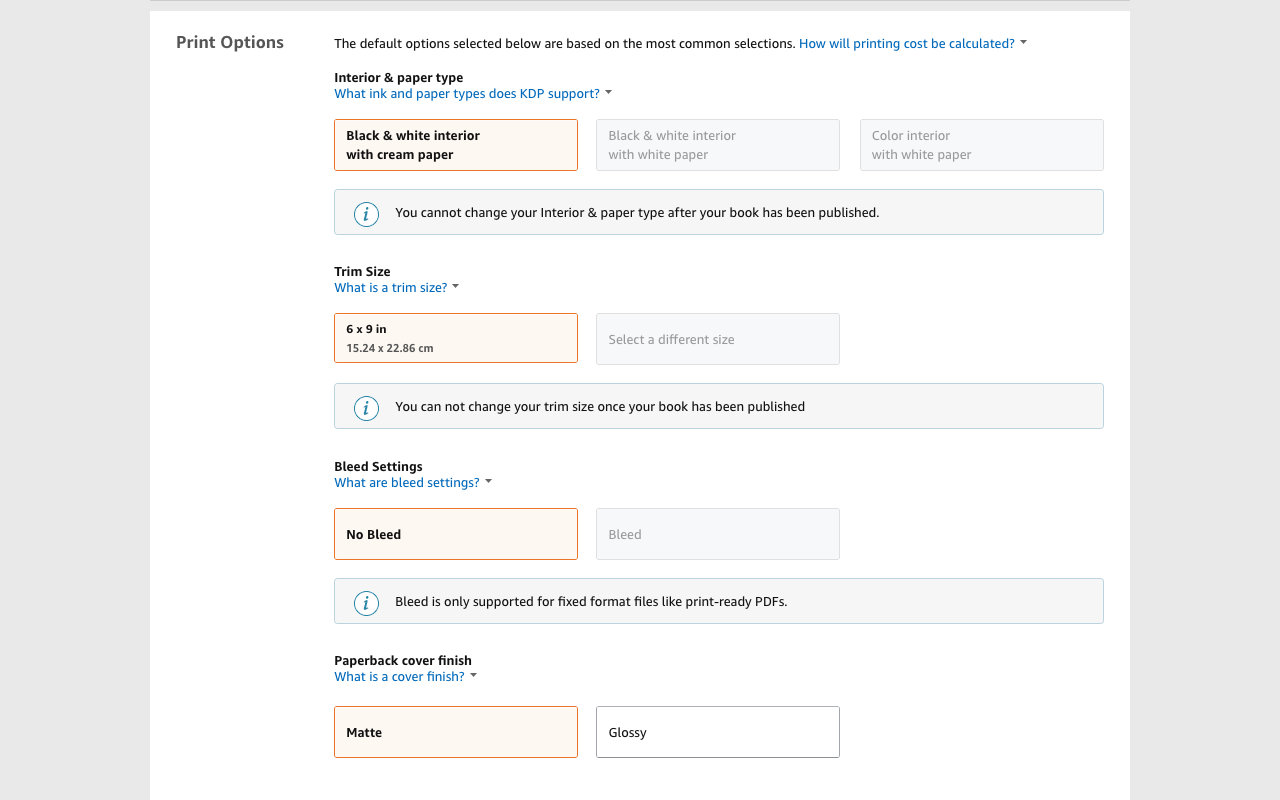Select "Black & white interior with white paper"

[717, 145]
